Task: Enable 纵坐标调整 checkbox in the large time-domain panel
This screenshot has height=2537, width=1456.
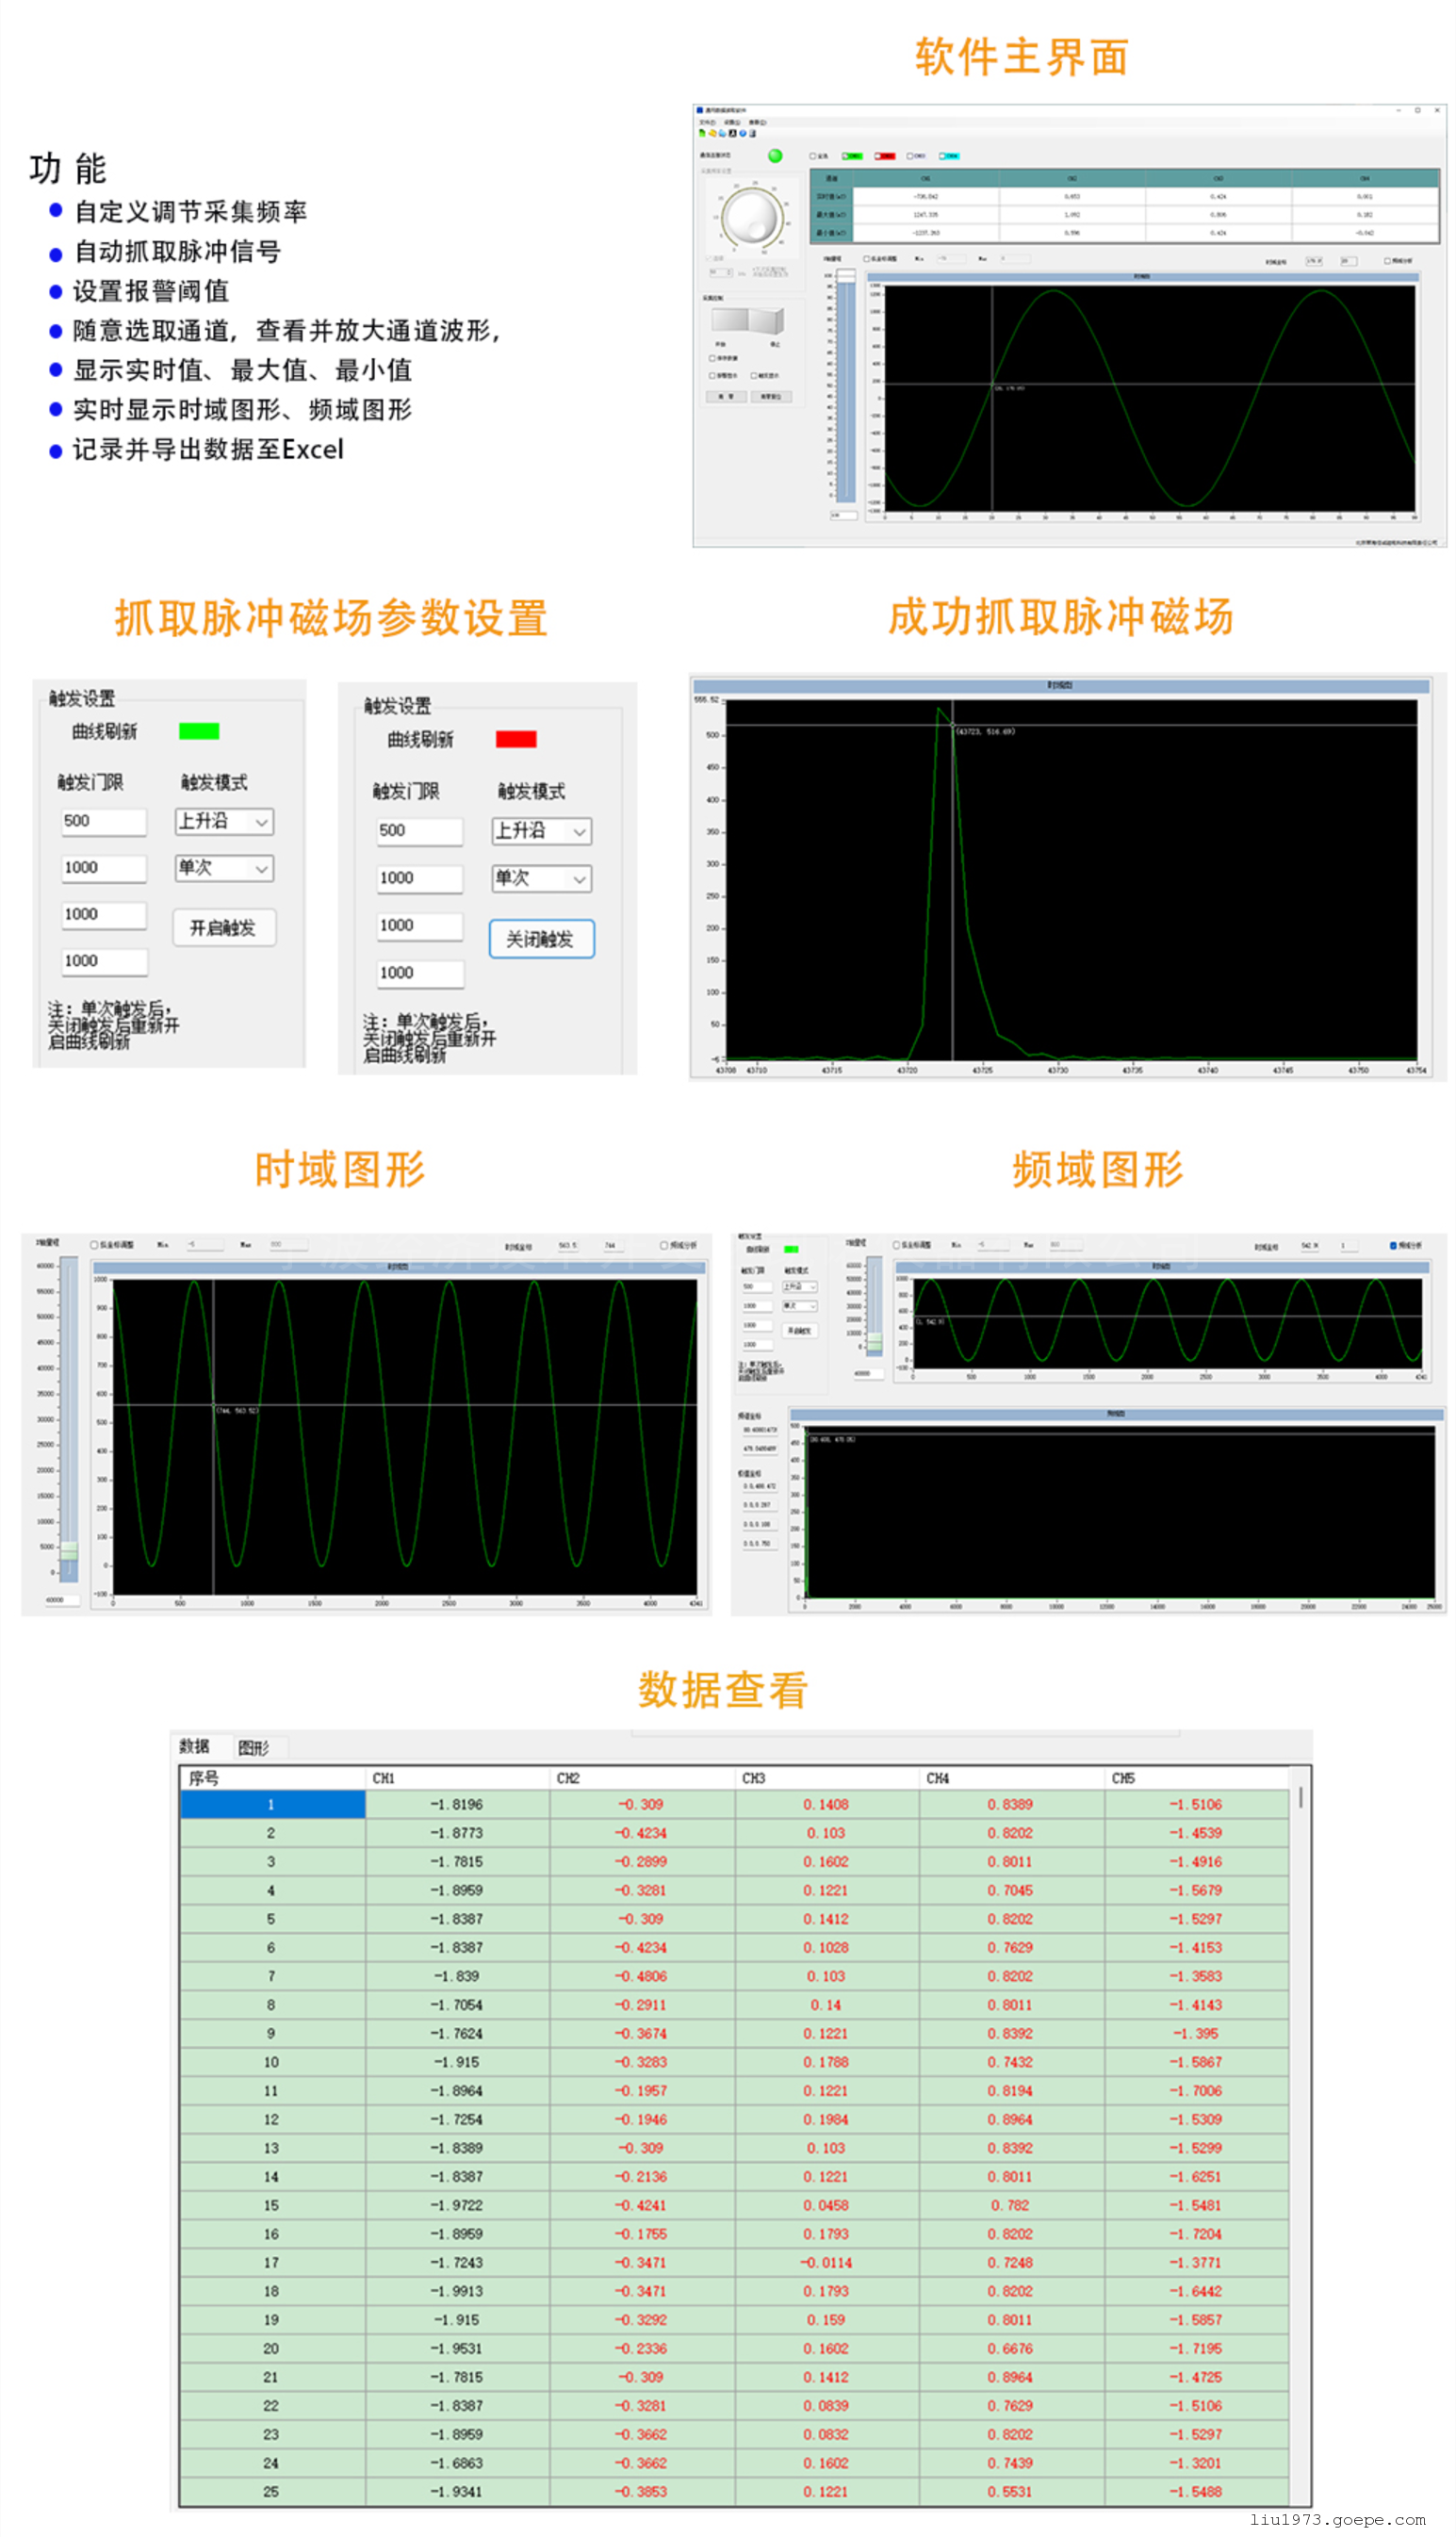Action: 94,1245
